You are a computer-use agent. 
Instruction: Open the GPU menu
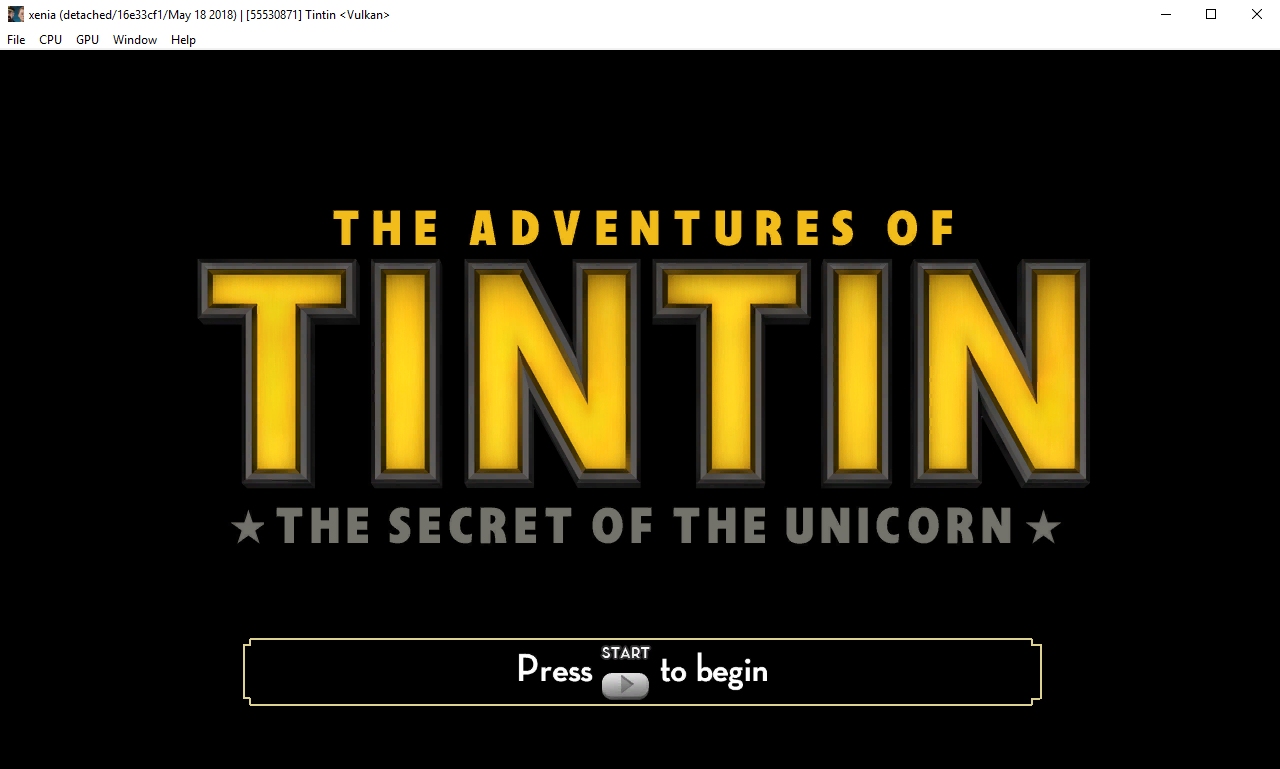coord(86,39)
